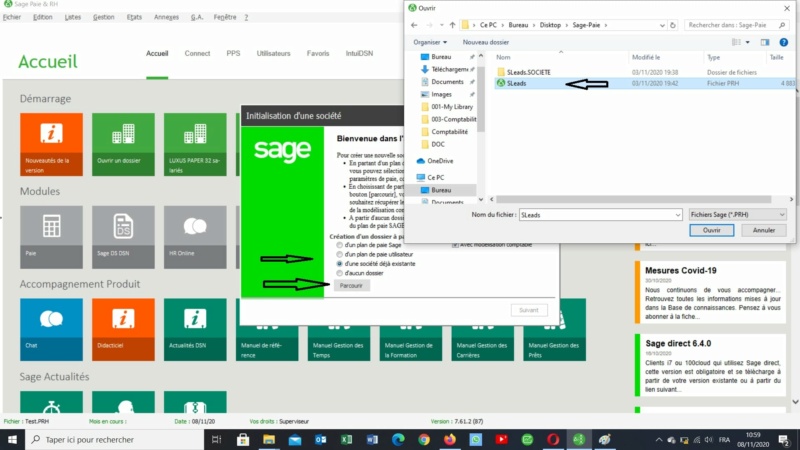This screenshot has height=450, width=800.
Task: Open Firefox from the taskbar
Action: 449,439
